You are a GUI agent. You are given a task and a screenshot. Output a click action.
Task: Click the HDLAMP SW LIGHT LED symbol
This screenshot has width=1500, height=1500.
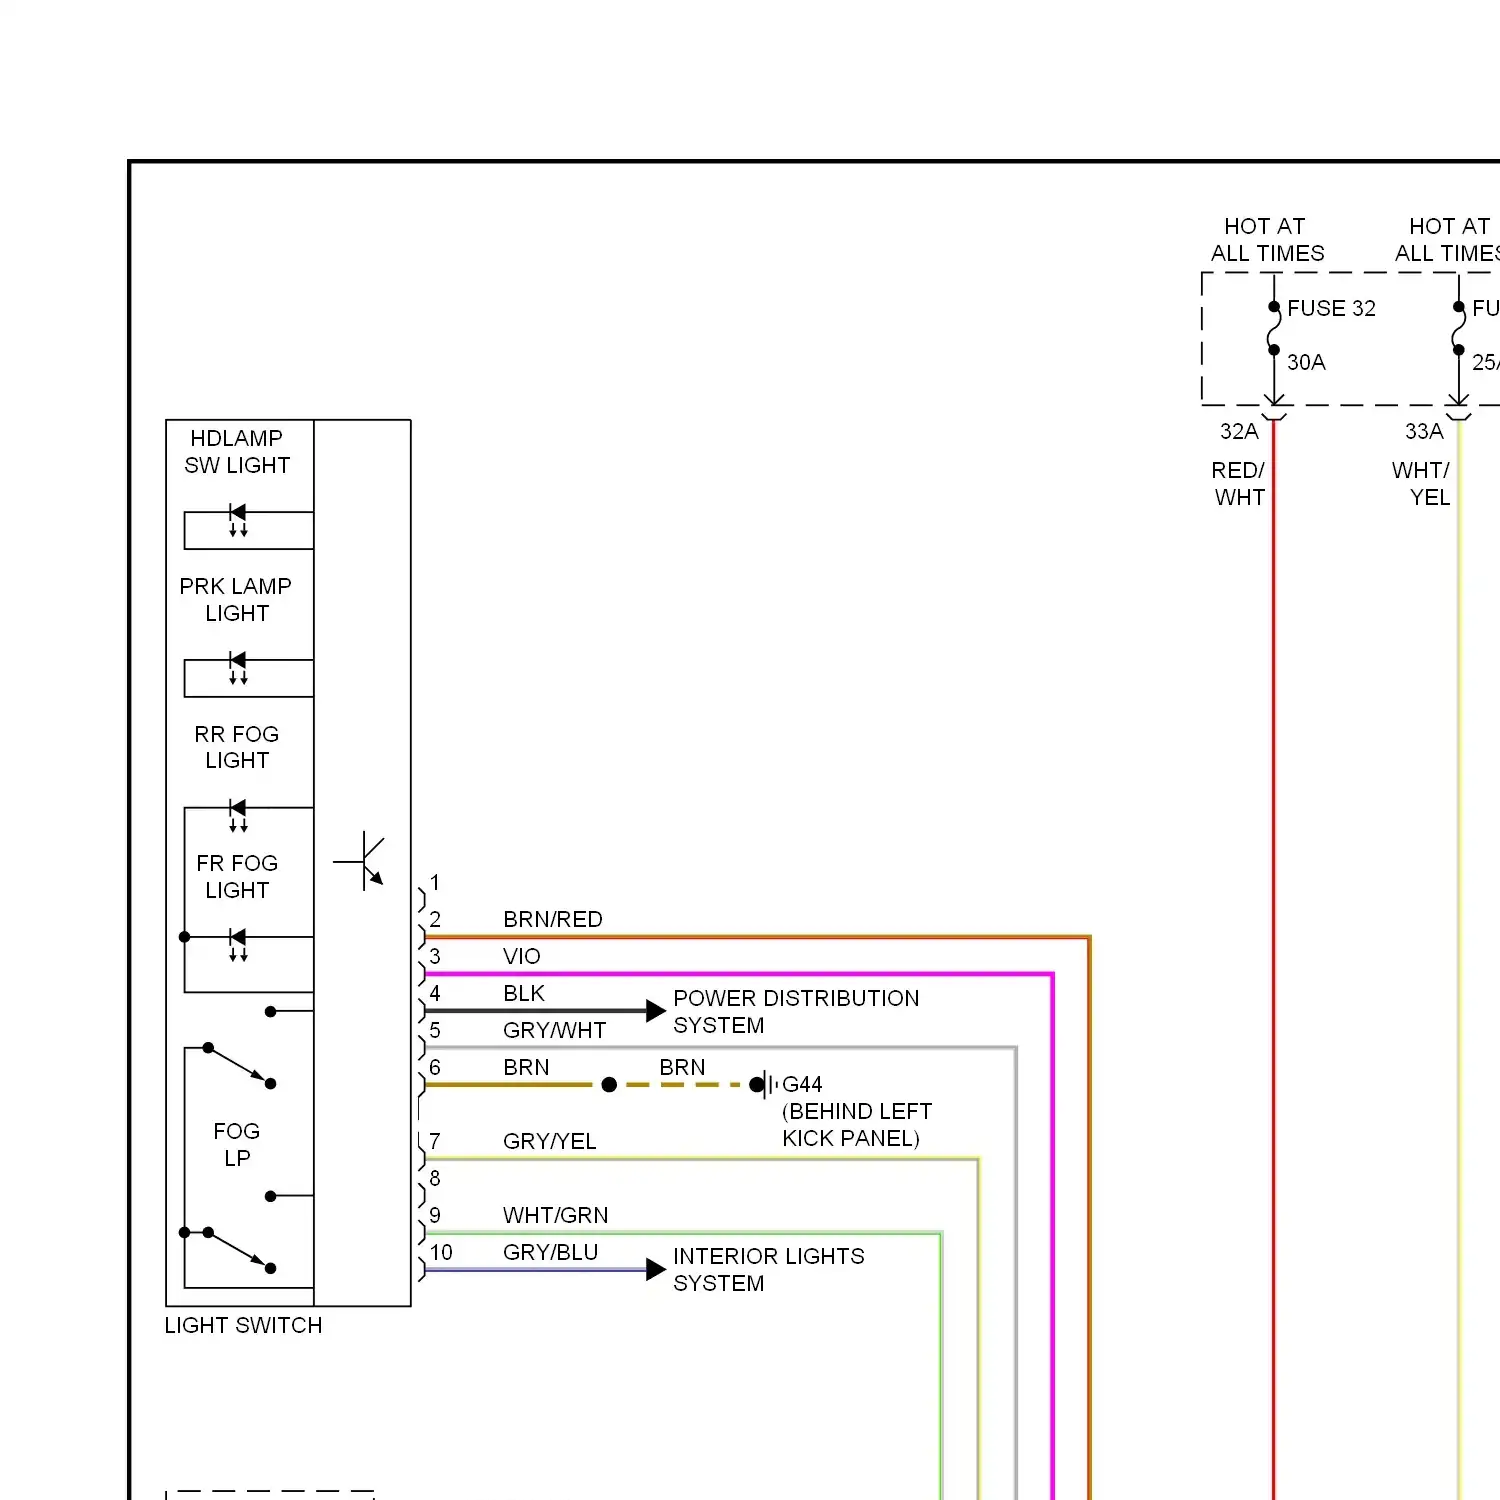(x=237, y=520)
